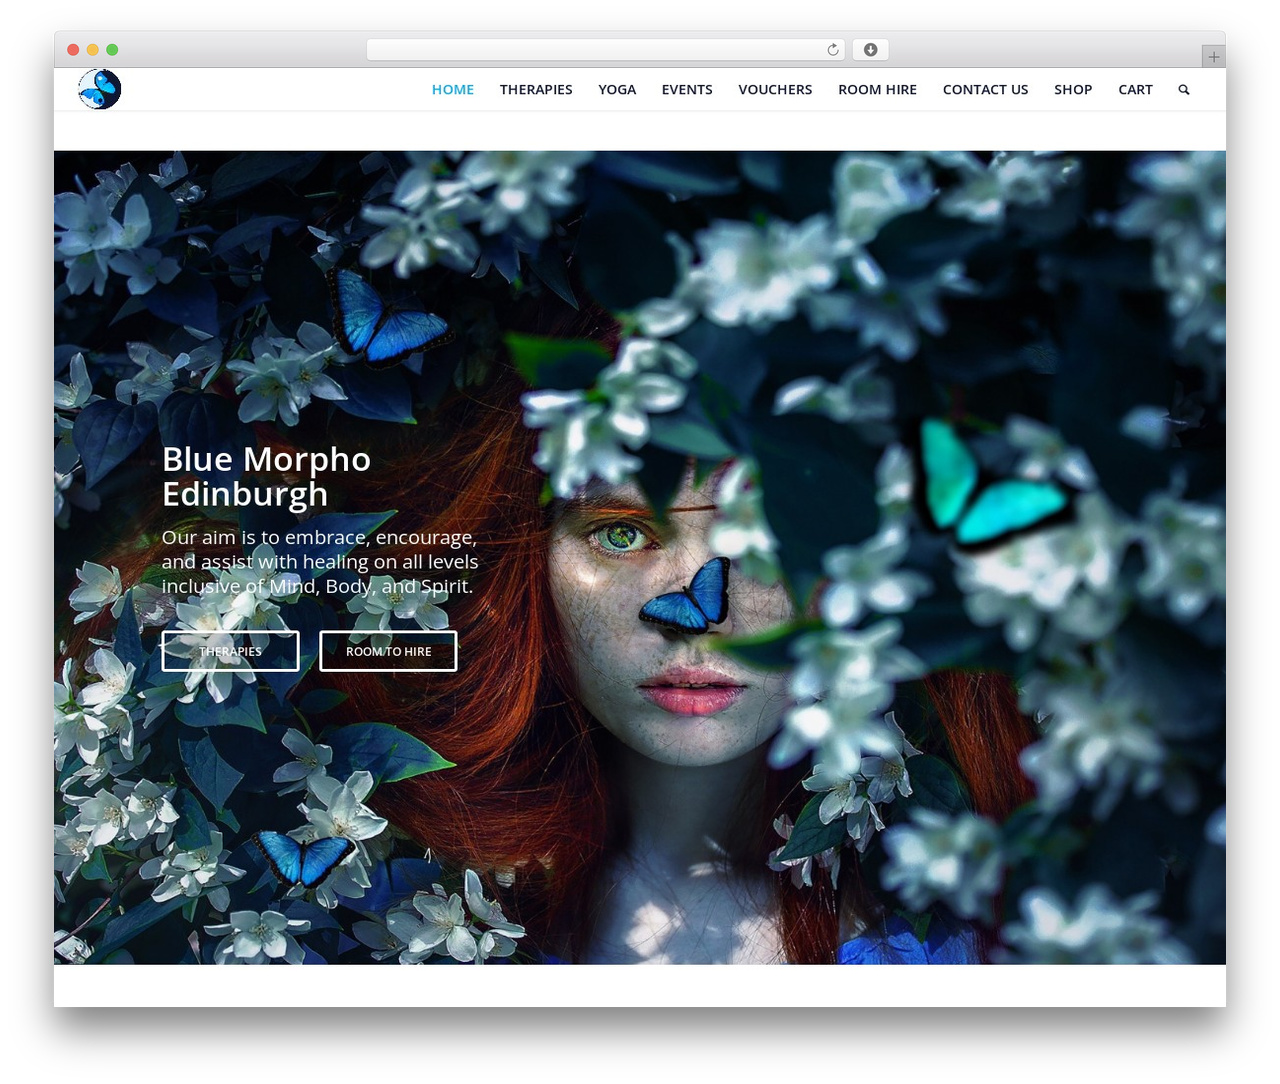
Task: Close the browser window with red button
Action: coord(73,50)
